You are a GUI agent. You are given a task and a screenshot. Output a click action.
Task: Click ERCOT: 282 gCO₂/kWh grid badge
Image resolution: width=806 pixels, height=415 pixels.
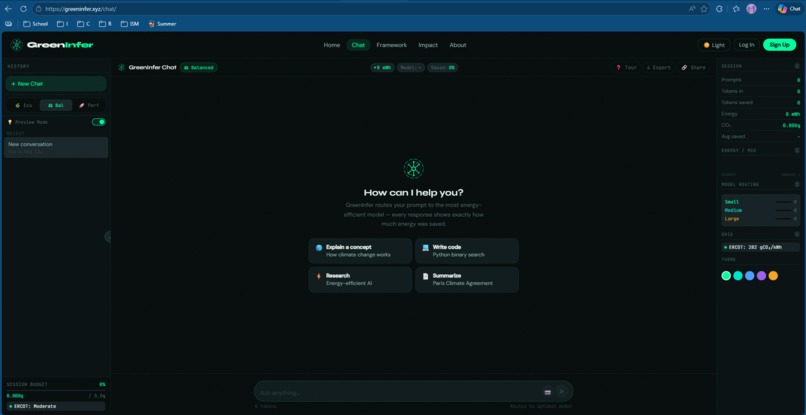760,247
